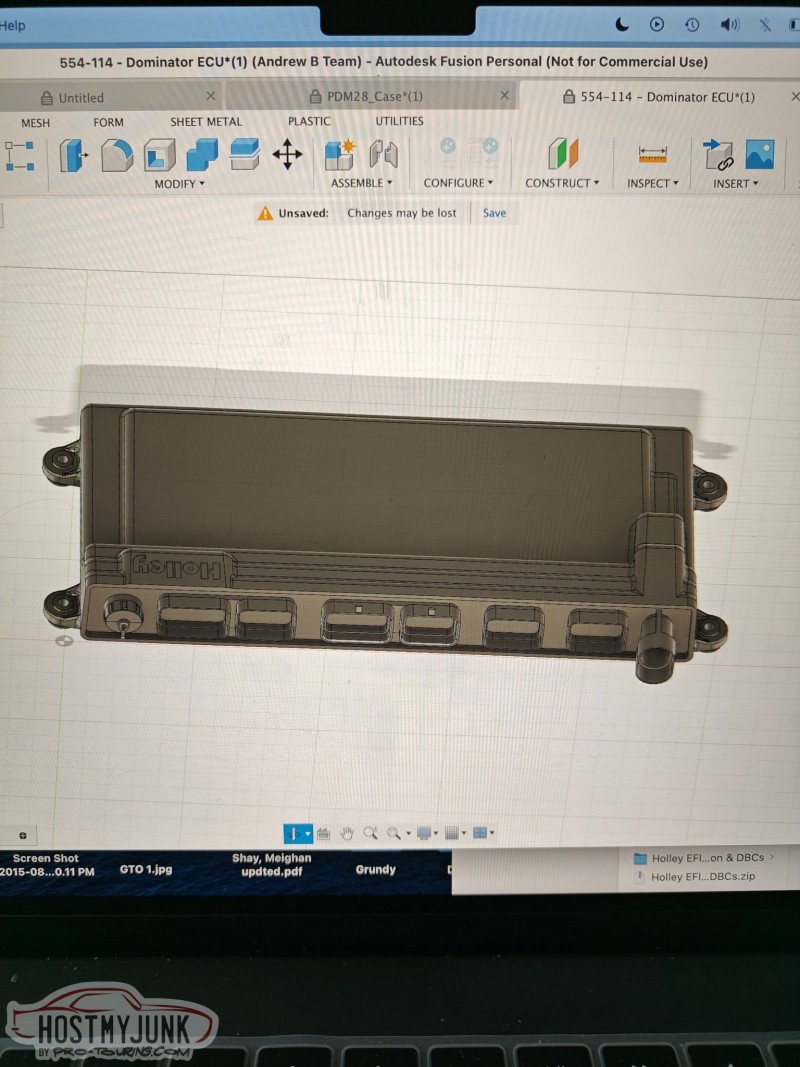
Task: Close the Untitled document tab
Action: click(210, 96)
